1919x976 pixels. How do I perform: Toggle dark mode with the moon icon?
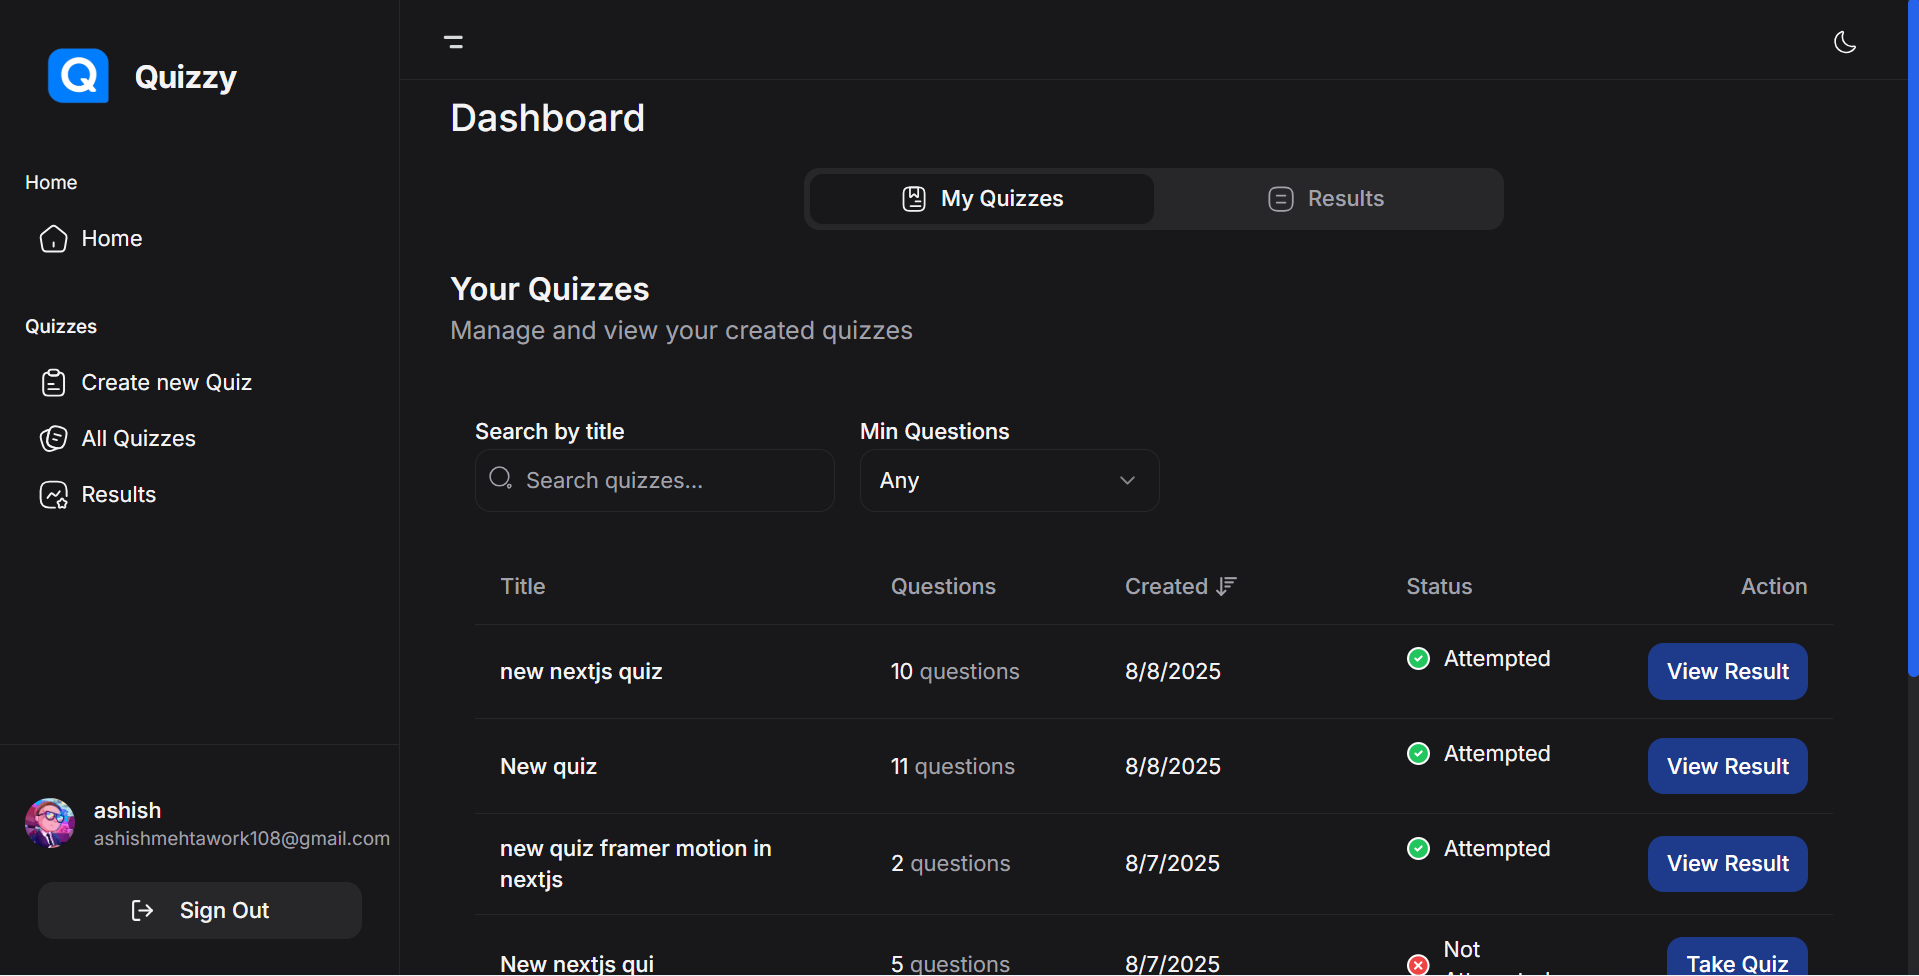(1844, 42)
